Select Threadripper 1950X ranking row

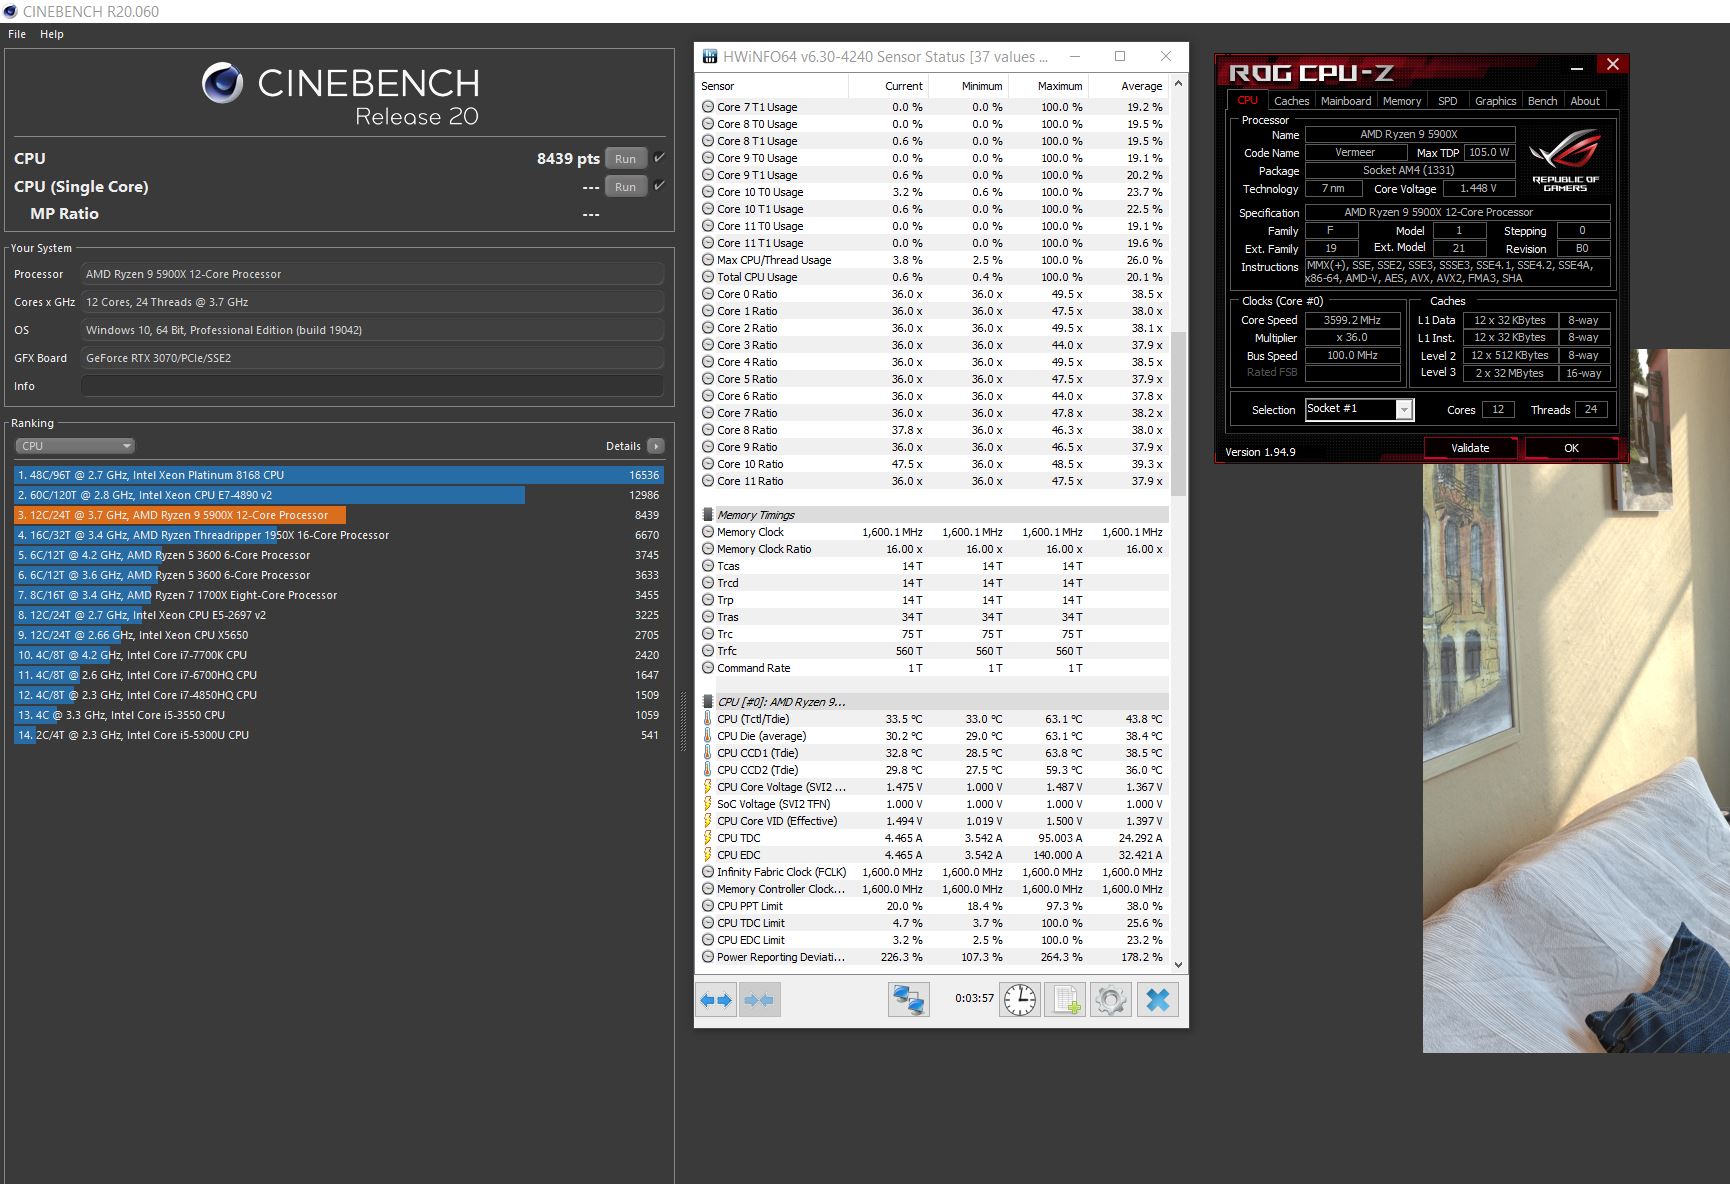339,535
